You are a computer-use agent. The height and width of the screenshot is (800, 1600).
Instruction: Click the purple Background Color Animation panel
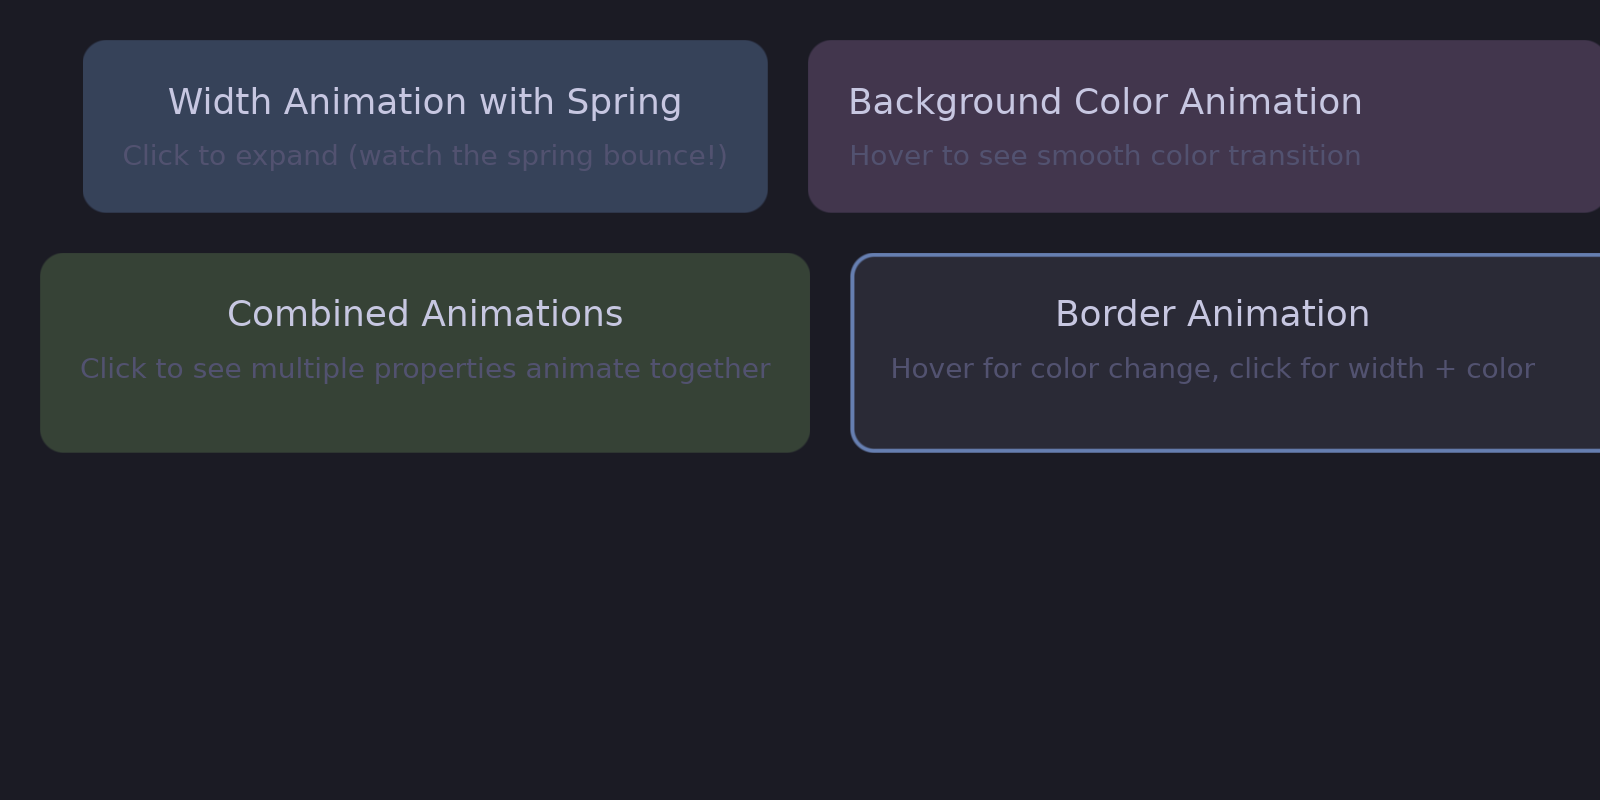pos(1200,125)
